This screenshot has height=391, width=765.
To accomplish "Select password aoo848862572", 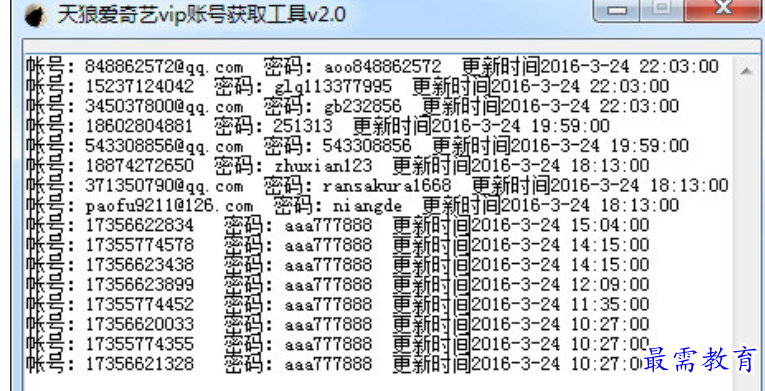I will 382,66.
